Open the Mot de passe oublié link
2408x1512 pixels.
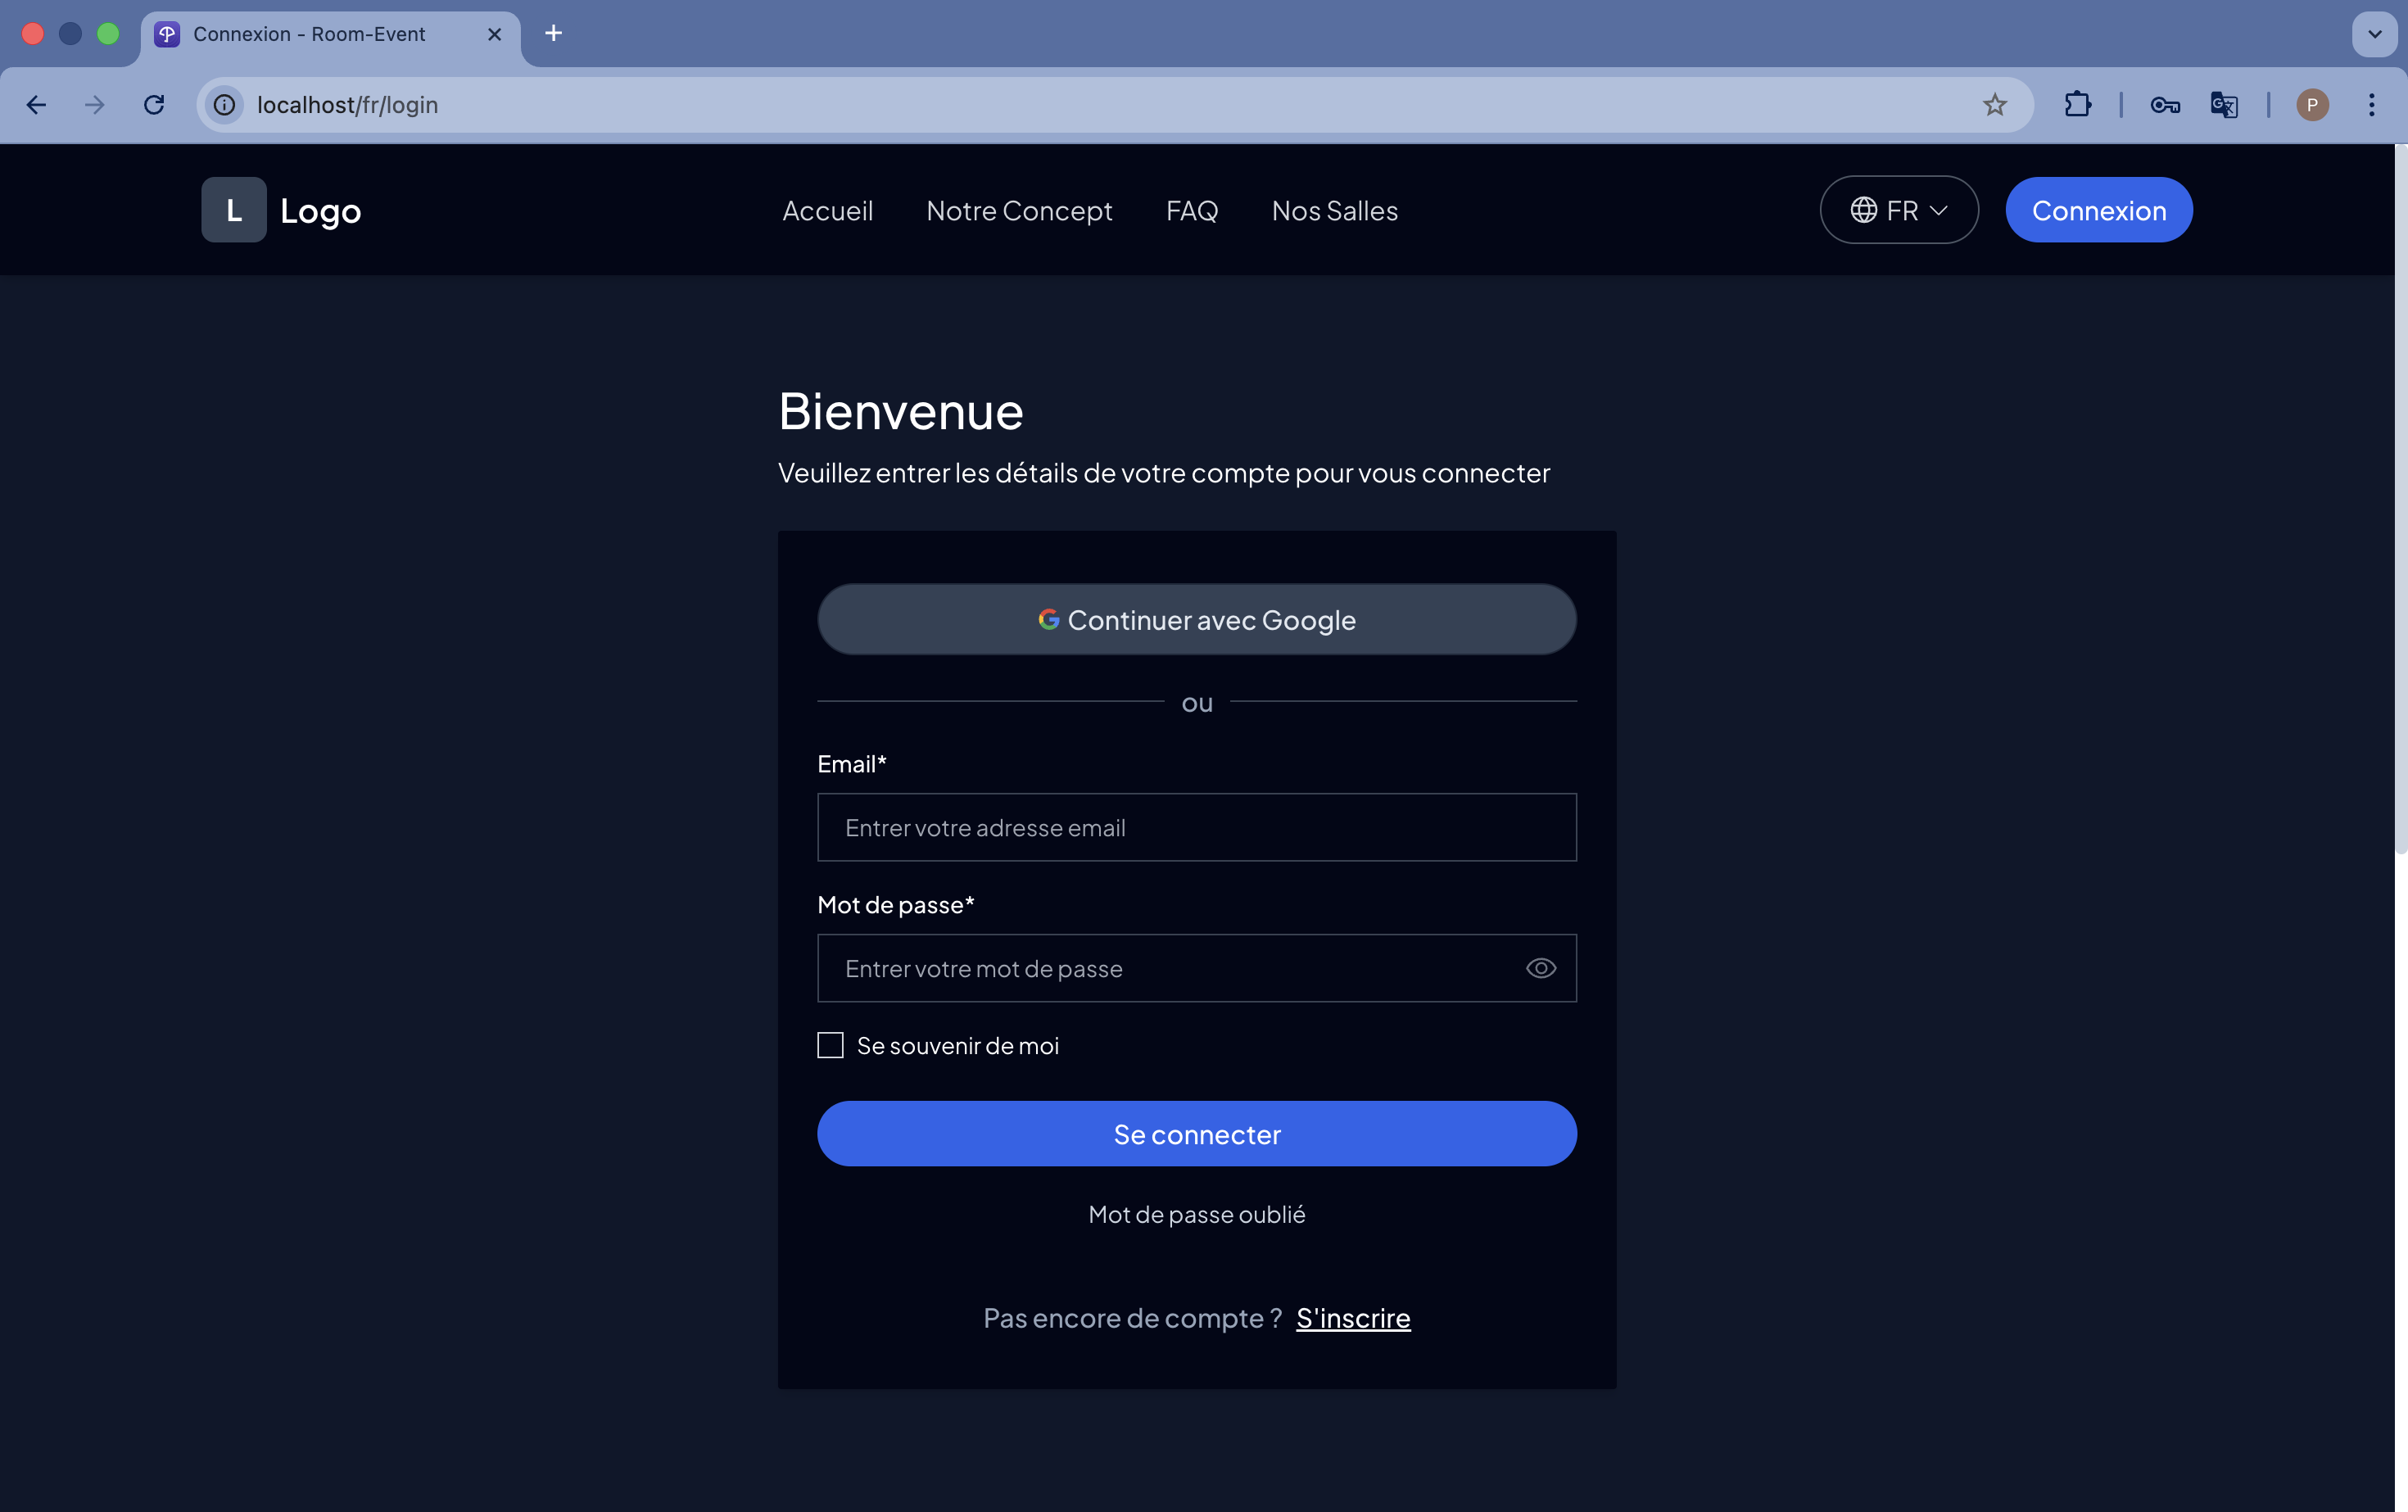[1196, 1214]
